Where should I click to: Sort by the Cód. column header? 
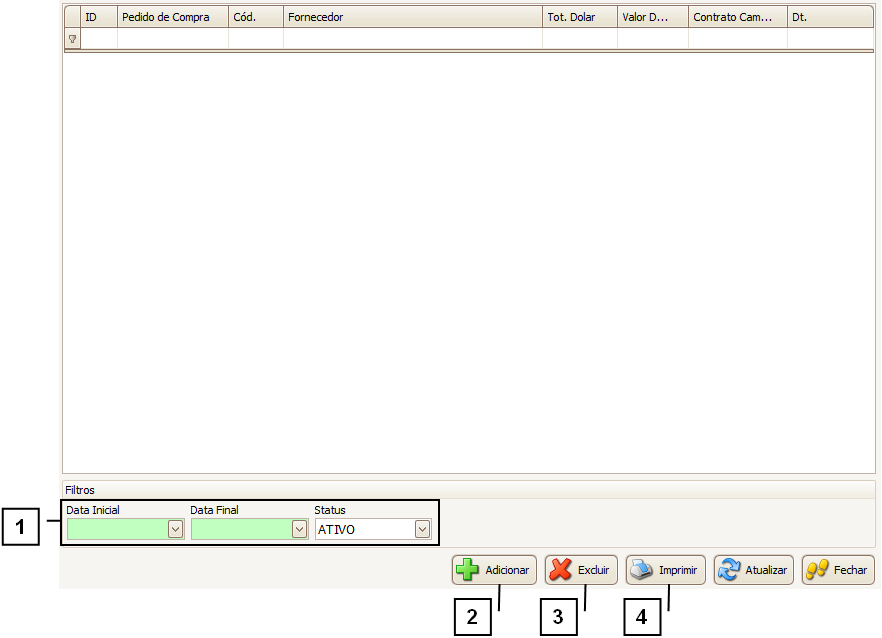tap(256, 17)
